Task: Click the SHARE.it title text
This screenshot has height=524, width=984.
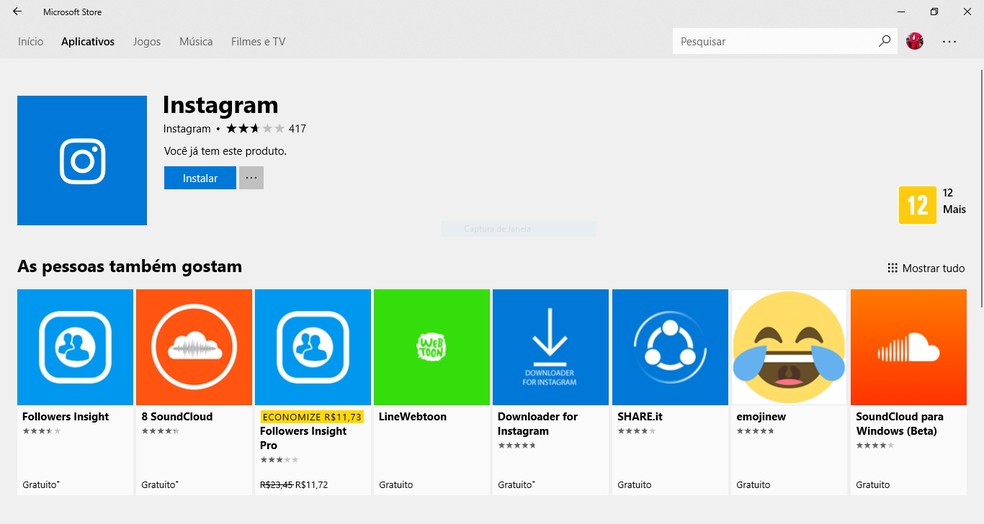Action: click(639, 417)
